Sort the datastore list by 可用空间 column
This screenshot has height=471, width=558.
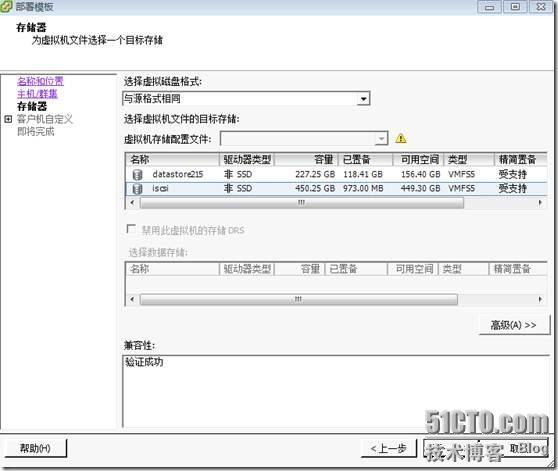coord(418,159)
